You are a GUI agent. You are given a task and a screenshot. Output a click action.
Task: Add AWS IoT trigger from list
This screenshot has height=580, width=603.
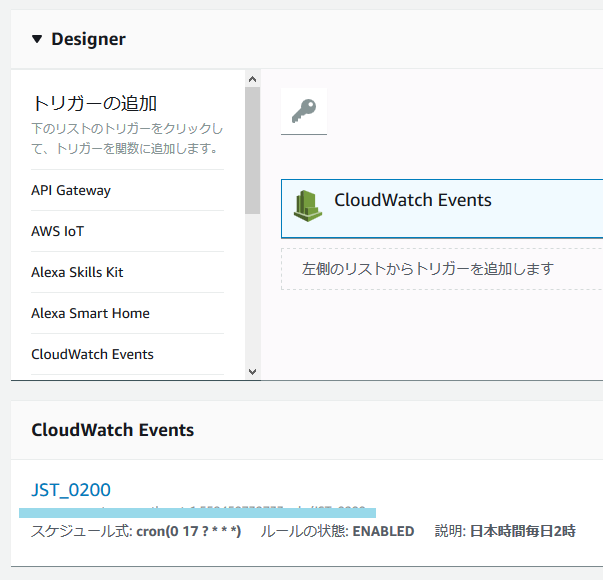[58, 231]
